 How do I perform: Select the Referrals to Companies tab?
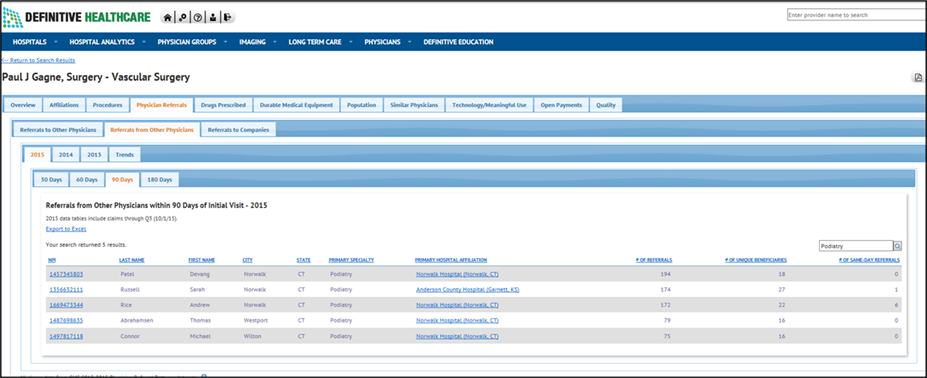click(x=238, y=130)
